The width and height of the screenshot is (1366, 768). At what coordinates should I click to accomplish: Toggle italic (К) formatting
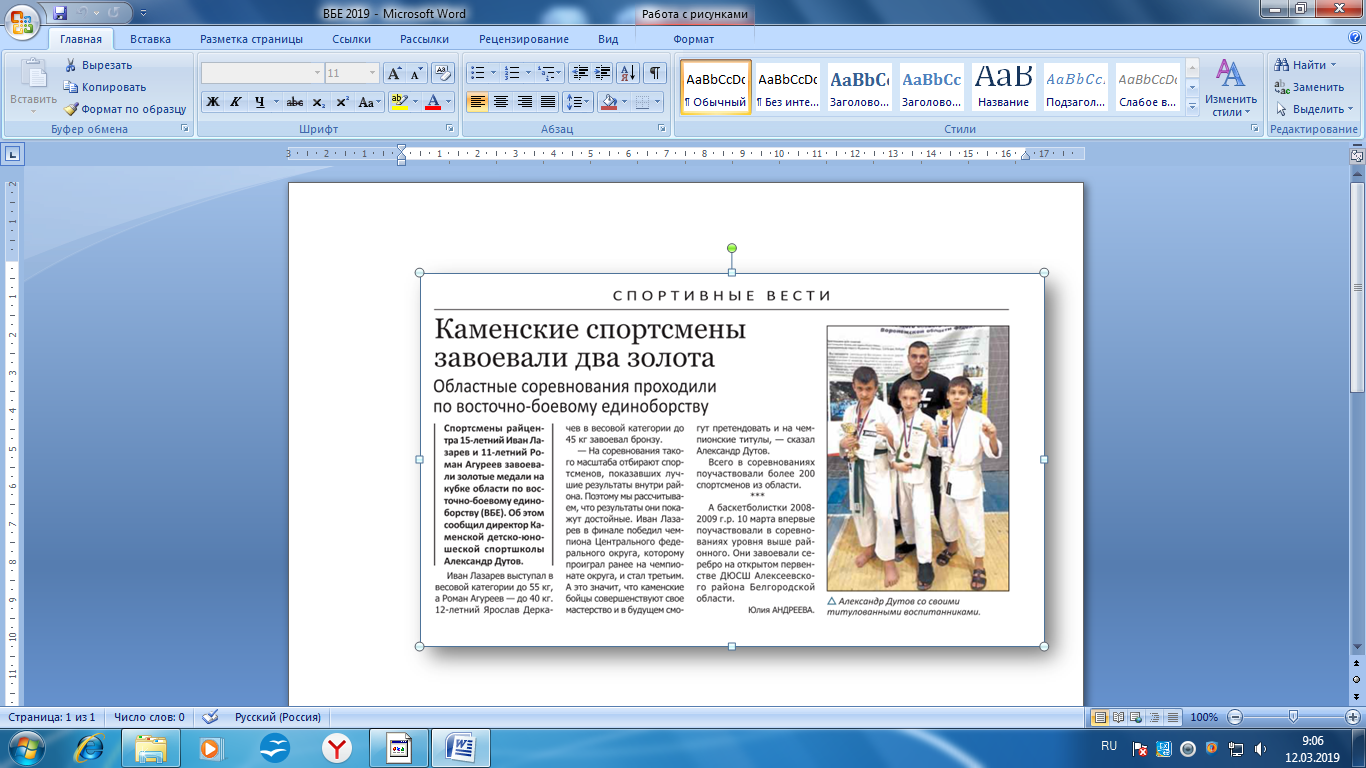(236, 102)
